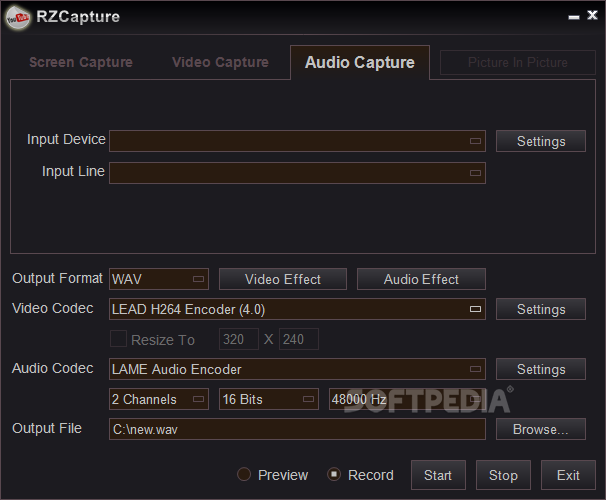
Task: Click the Stop button
Action: [x=503, y=475]
